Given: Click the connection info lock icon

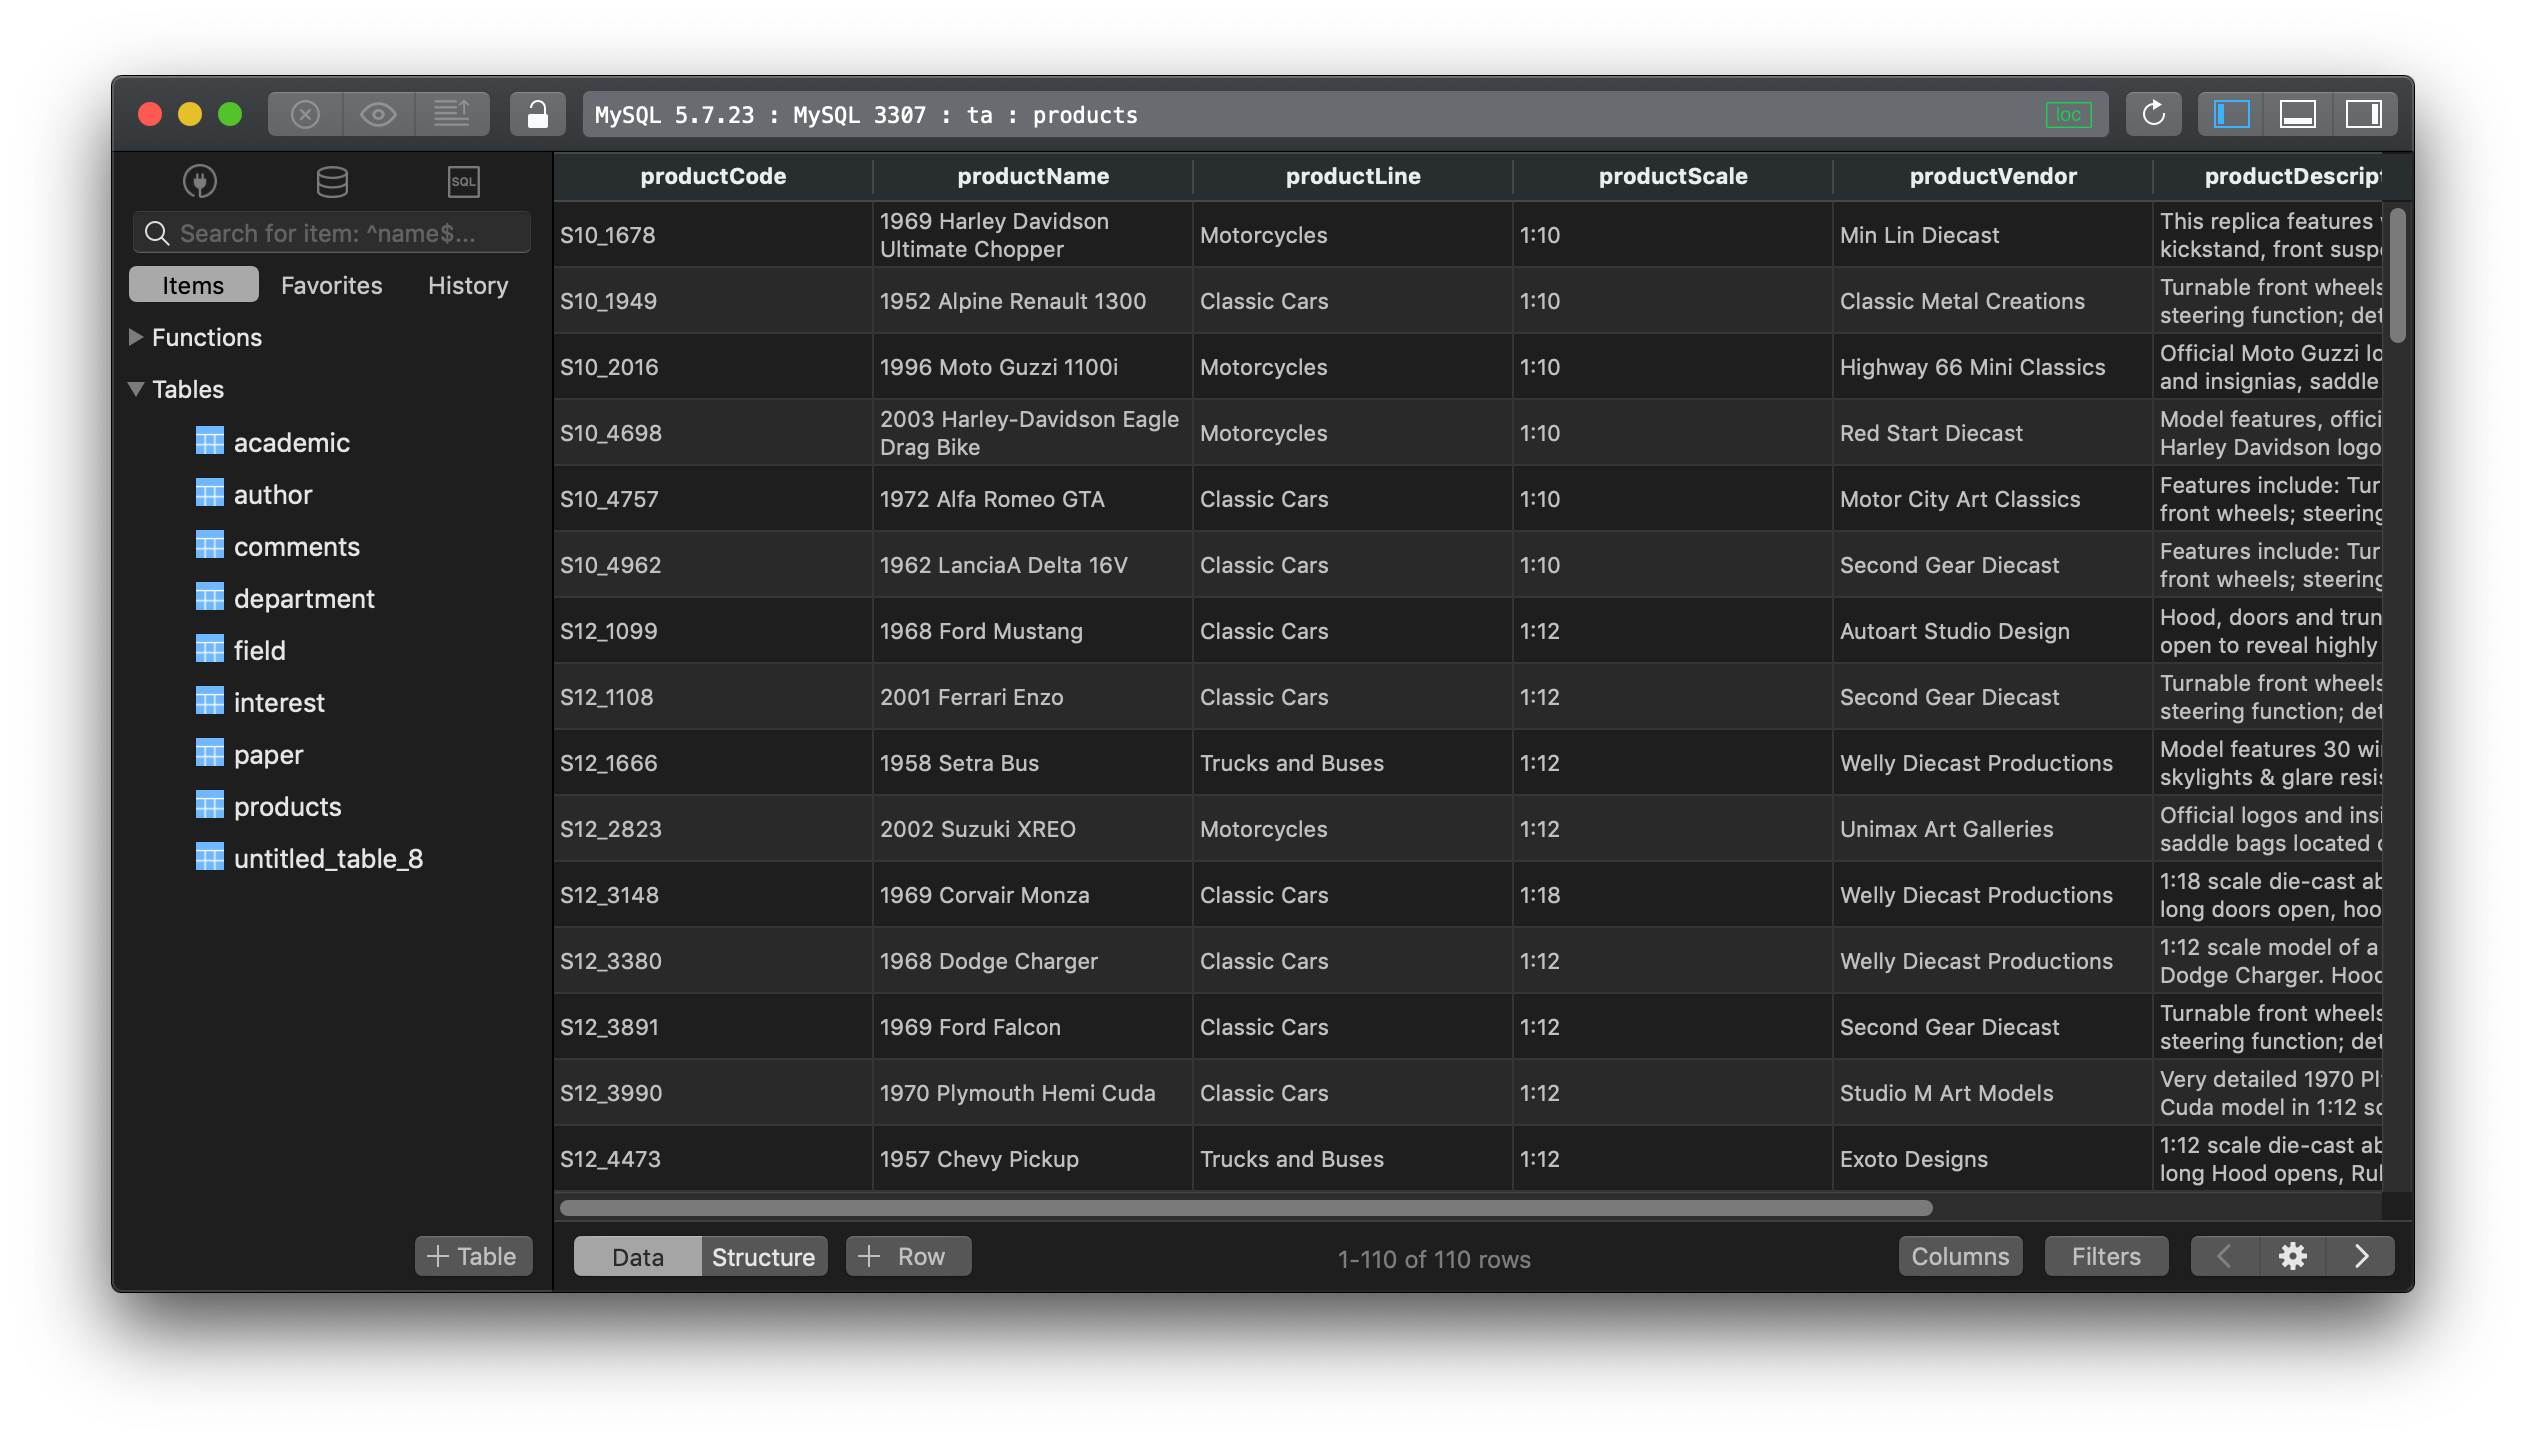Looking at the screenshot, I should (540, 111).
